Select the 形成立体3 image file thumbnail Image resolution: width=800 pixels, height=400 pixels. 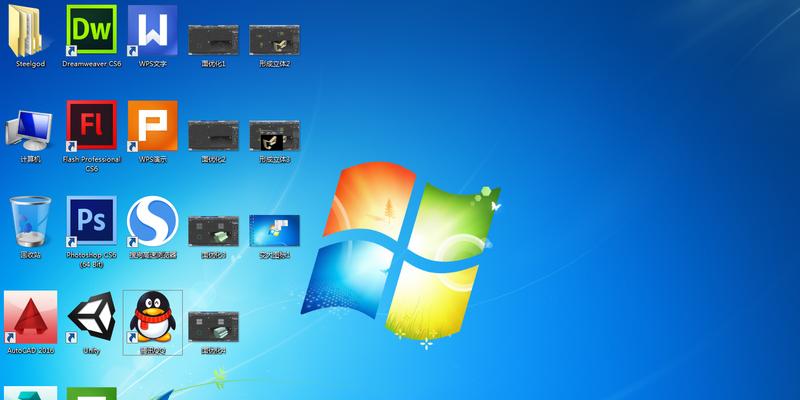274,136
